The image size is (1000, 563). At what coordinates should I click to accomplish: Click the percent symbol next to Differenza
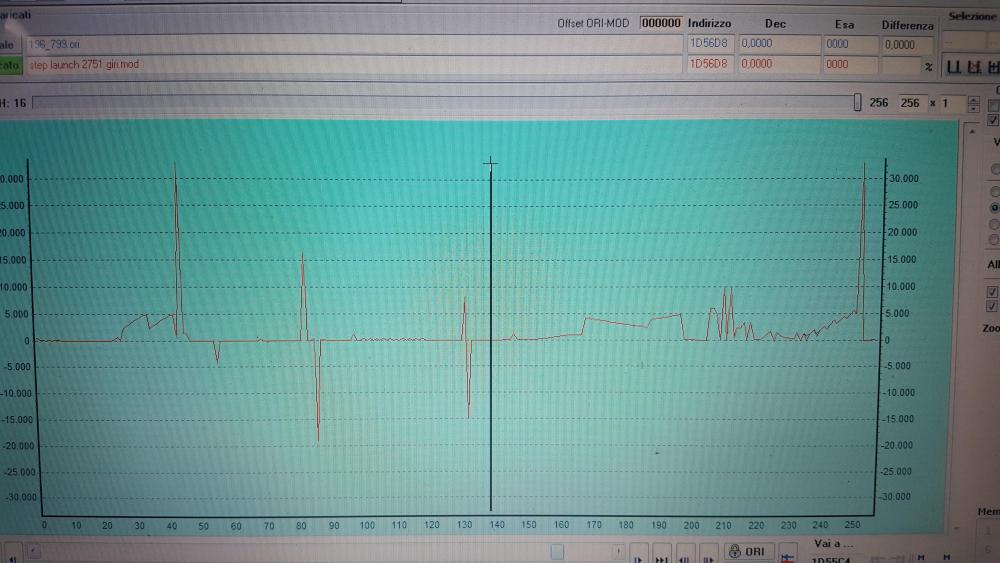click(x=928, y=66)
